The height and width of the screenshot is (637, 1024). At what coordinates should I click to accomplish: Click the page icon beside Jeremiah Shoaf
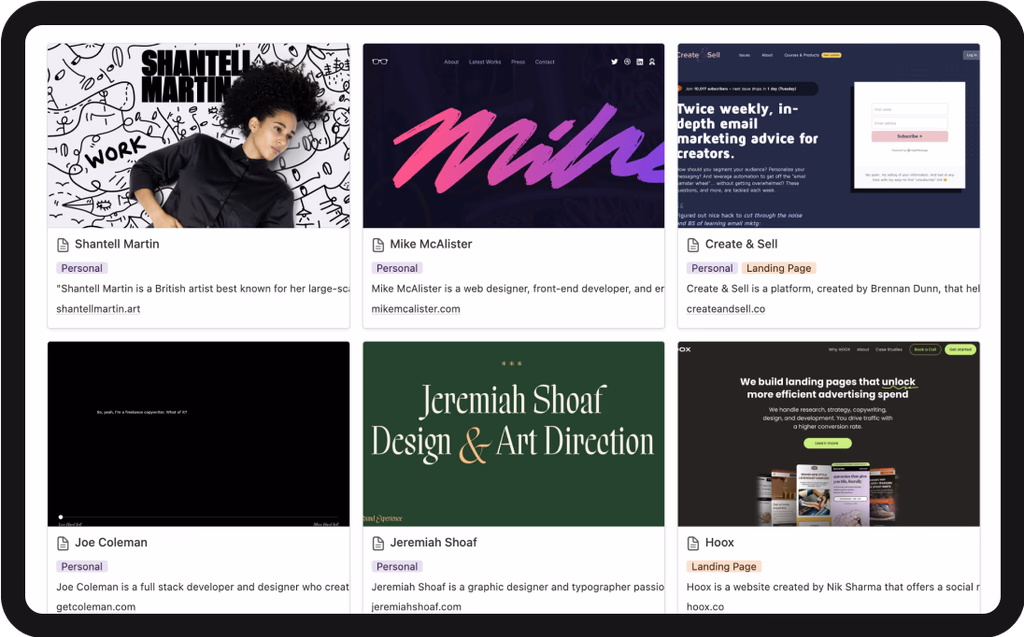tap(378, 543)
